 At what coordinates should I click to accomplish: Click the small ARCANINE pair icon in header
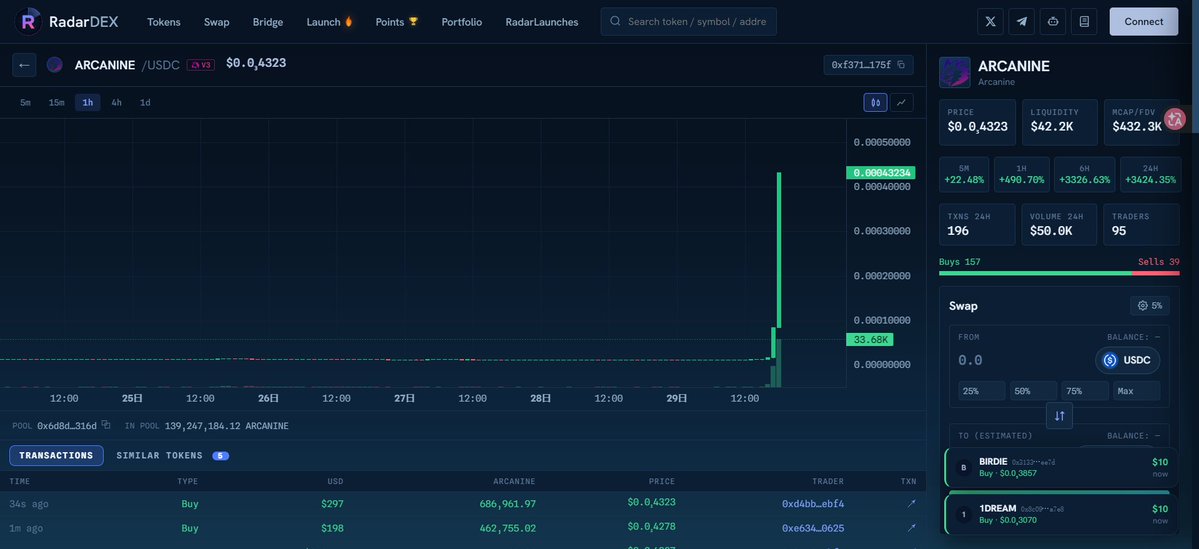[54, 65]
